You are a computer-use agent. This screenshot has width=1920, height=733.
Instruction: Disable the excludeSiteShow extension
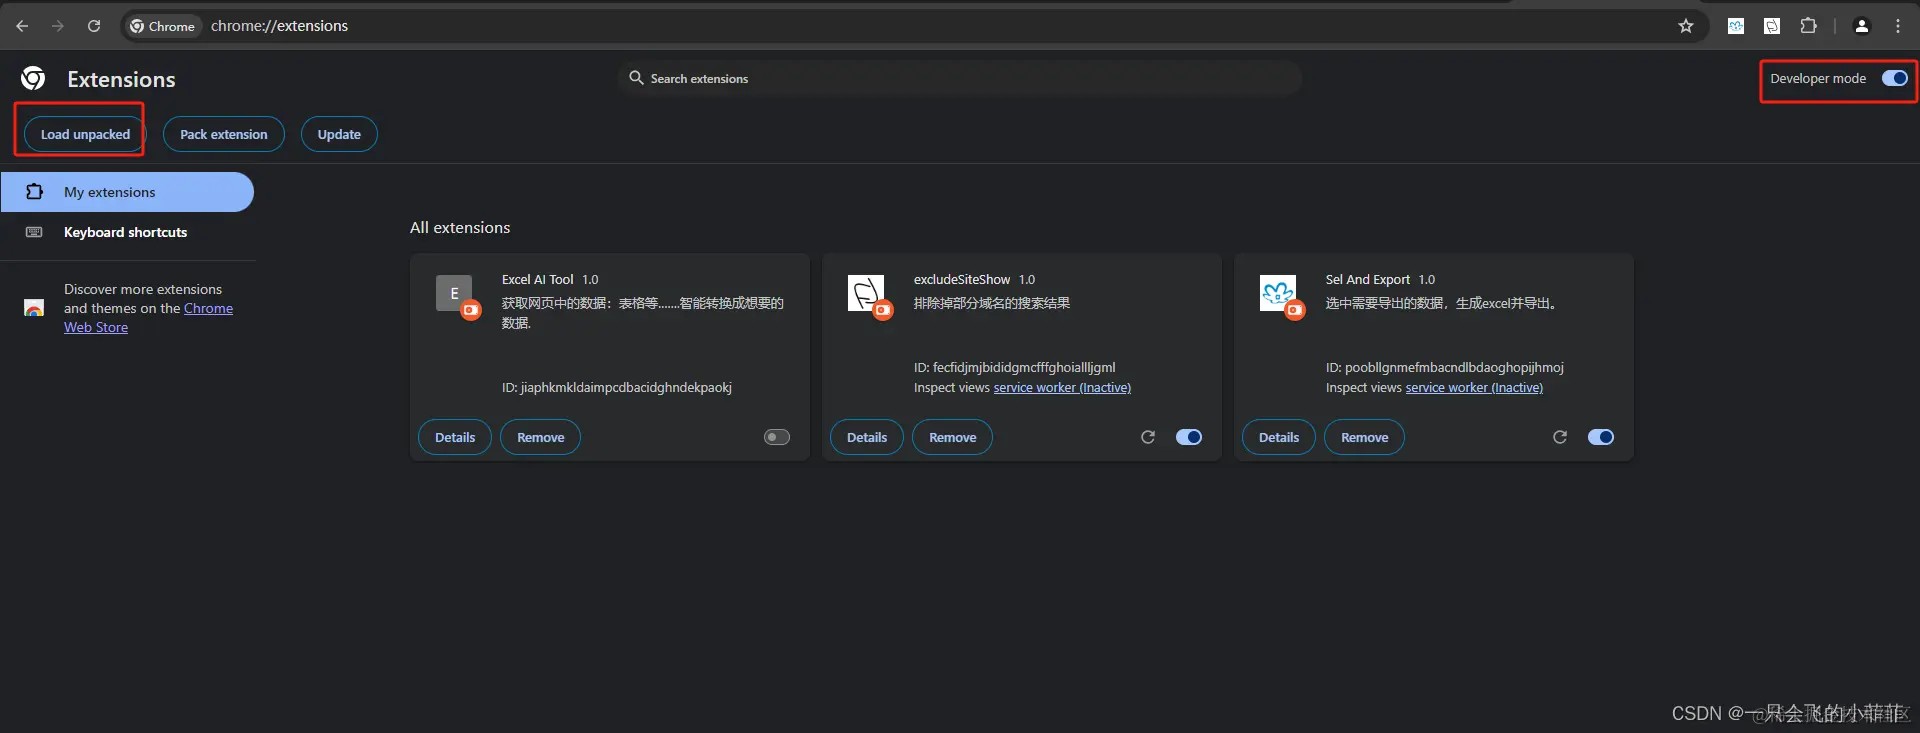pos(1189,437)
